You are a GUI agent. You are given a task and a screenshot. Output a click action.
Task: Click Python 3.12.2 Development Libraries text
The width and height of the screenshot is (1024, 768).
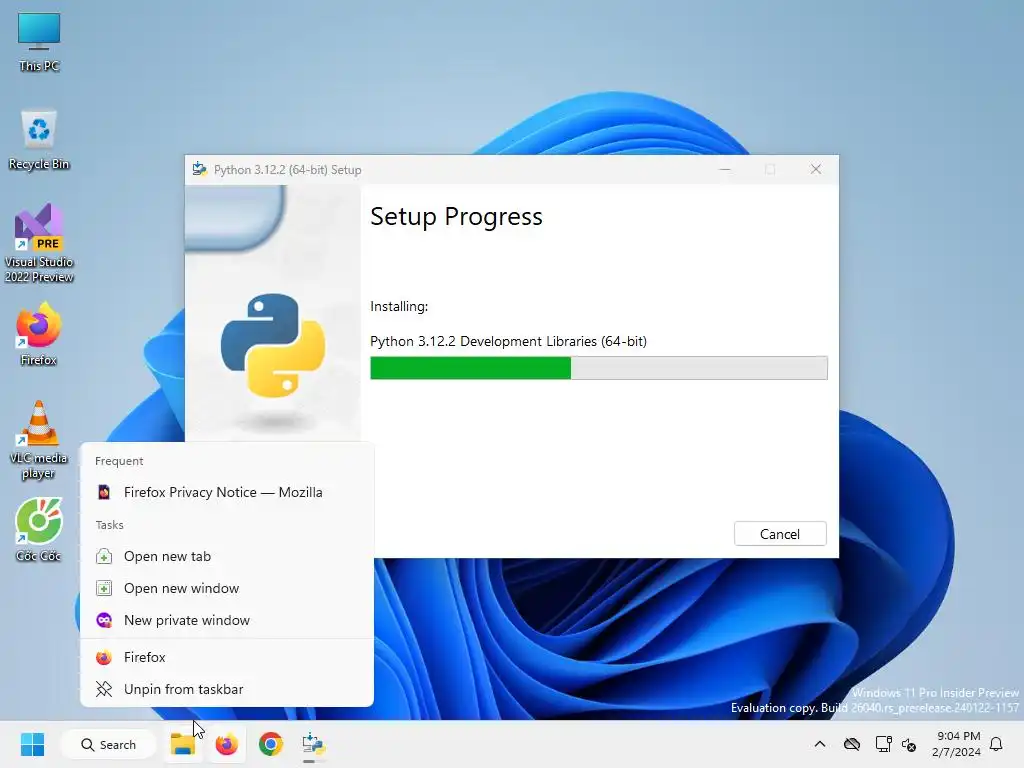508,341
